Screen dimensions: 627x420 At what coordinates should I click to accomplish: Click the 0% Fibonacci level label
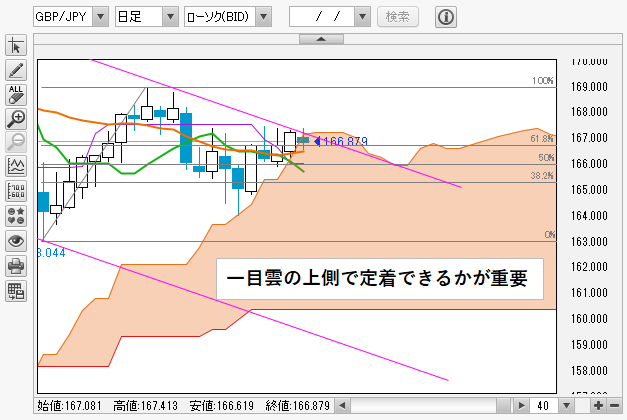tap(550, 235)
